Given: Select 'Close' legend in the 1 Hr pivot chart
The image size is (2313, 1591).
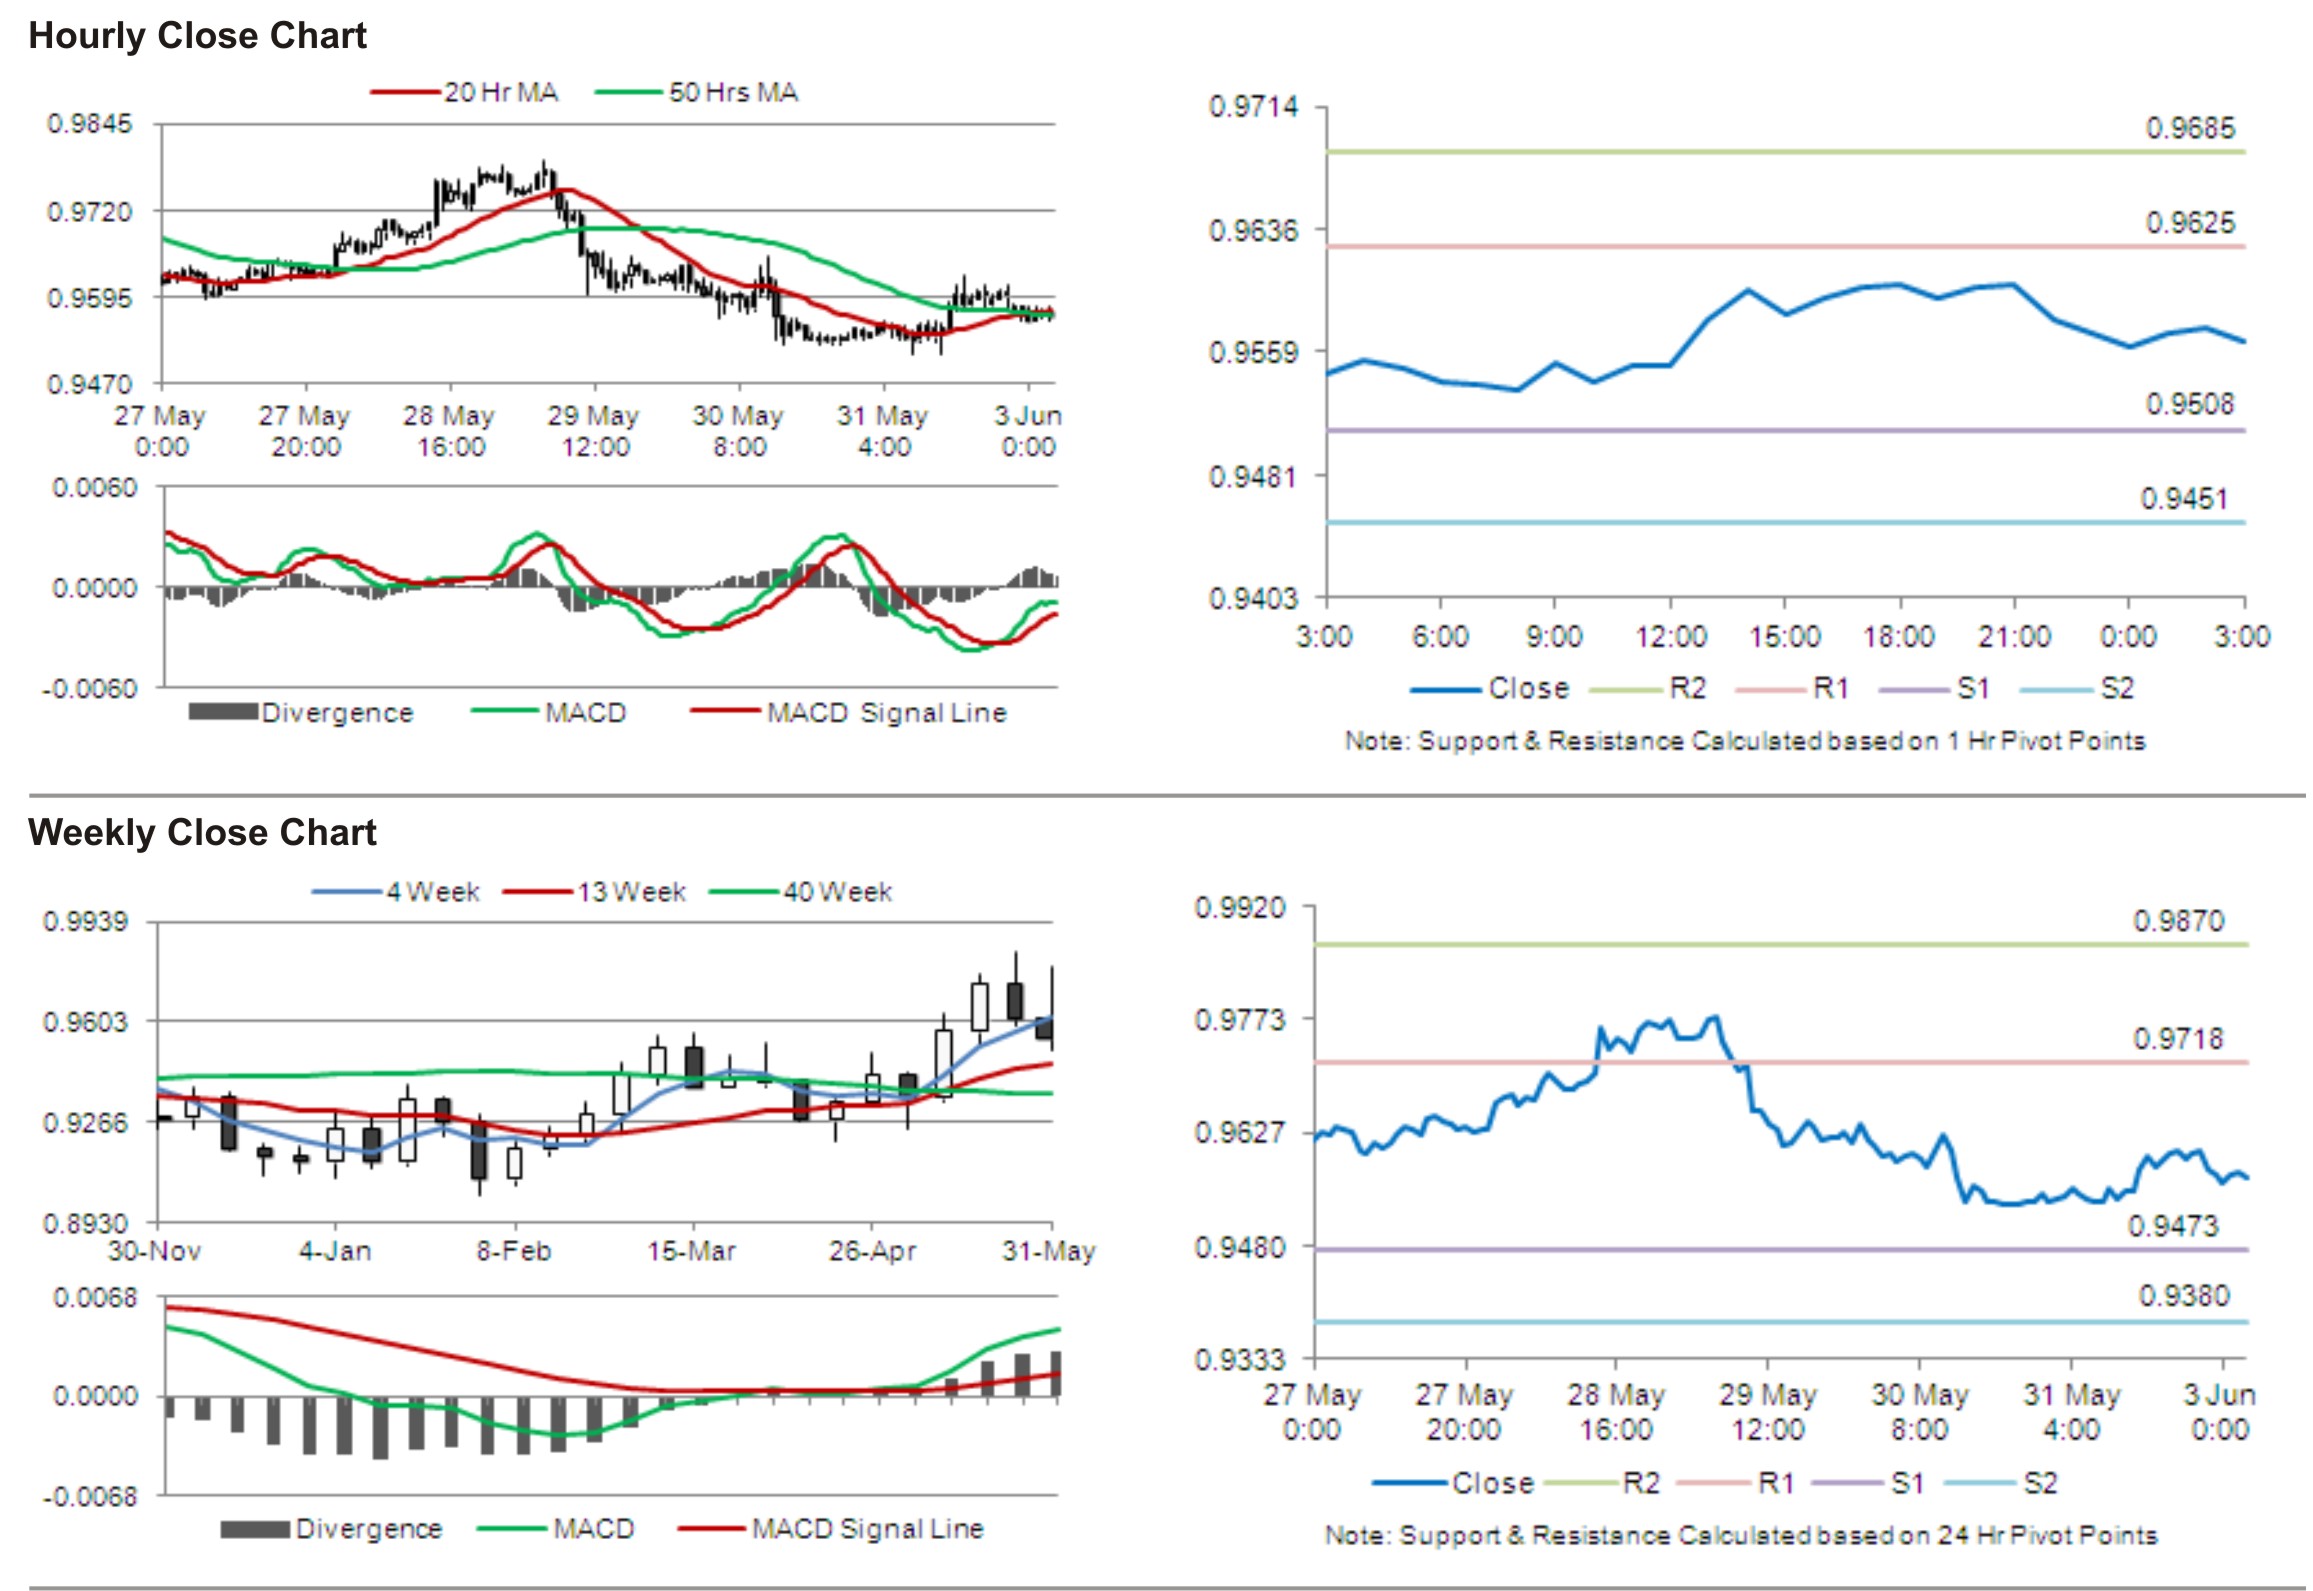Looking at the screenshot, I should pos(1528,688).
